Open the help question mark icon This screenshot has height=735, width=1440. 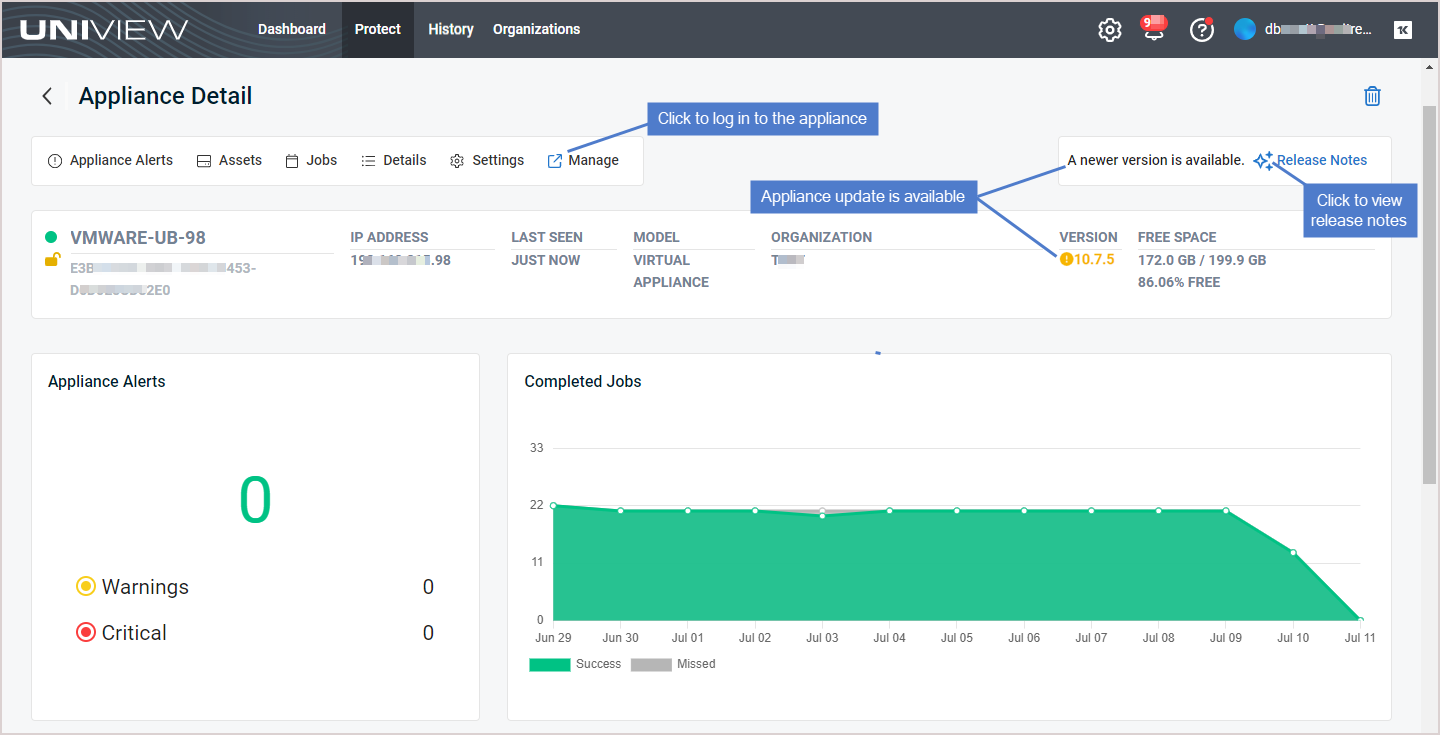pyautogui.click(x=1201, y=30)
